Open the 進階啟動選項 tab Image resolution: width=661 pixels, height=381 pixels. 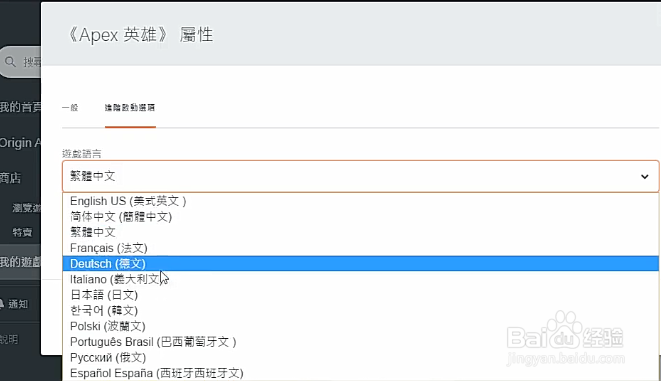click(130, 107)
